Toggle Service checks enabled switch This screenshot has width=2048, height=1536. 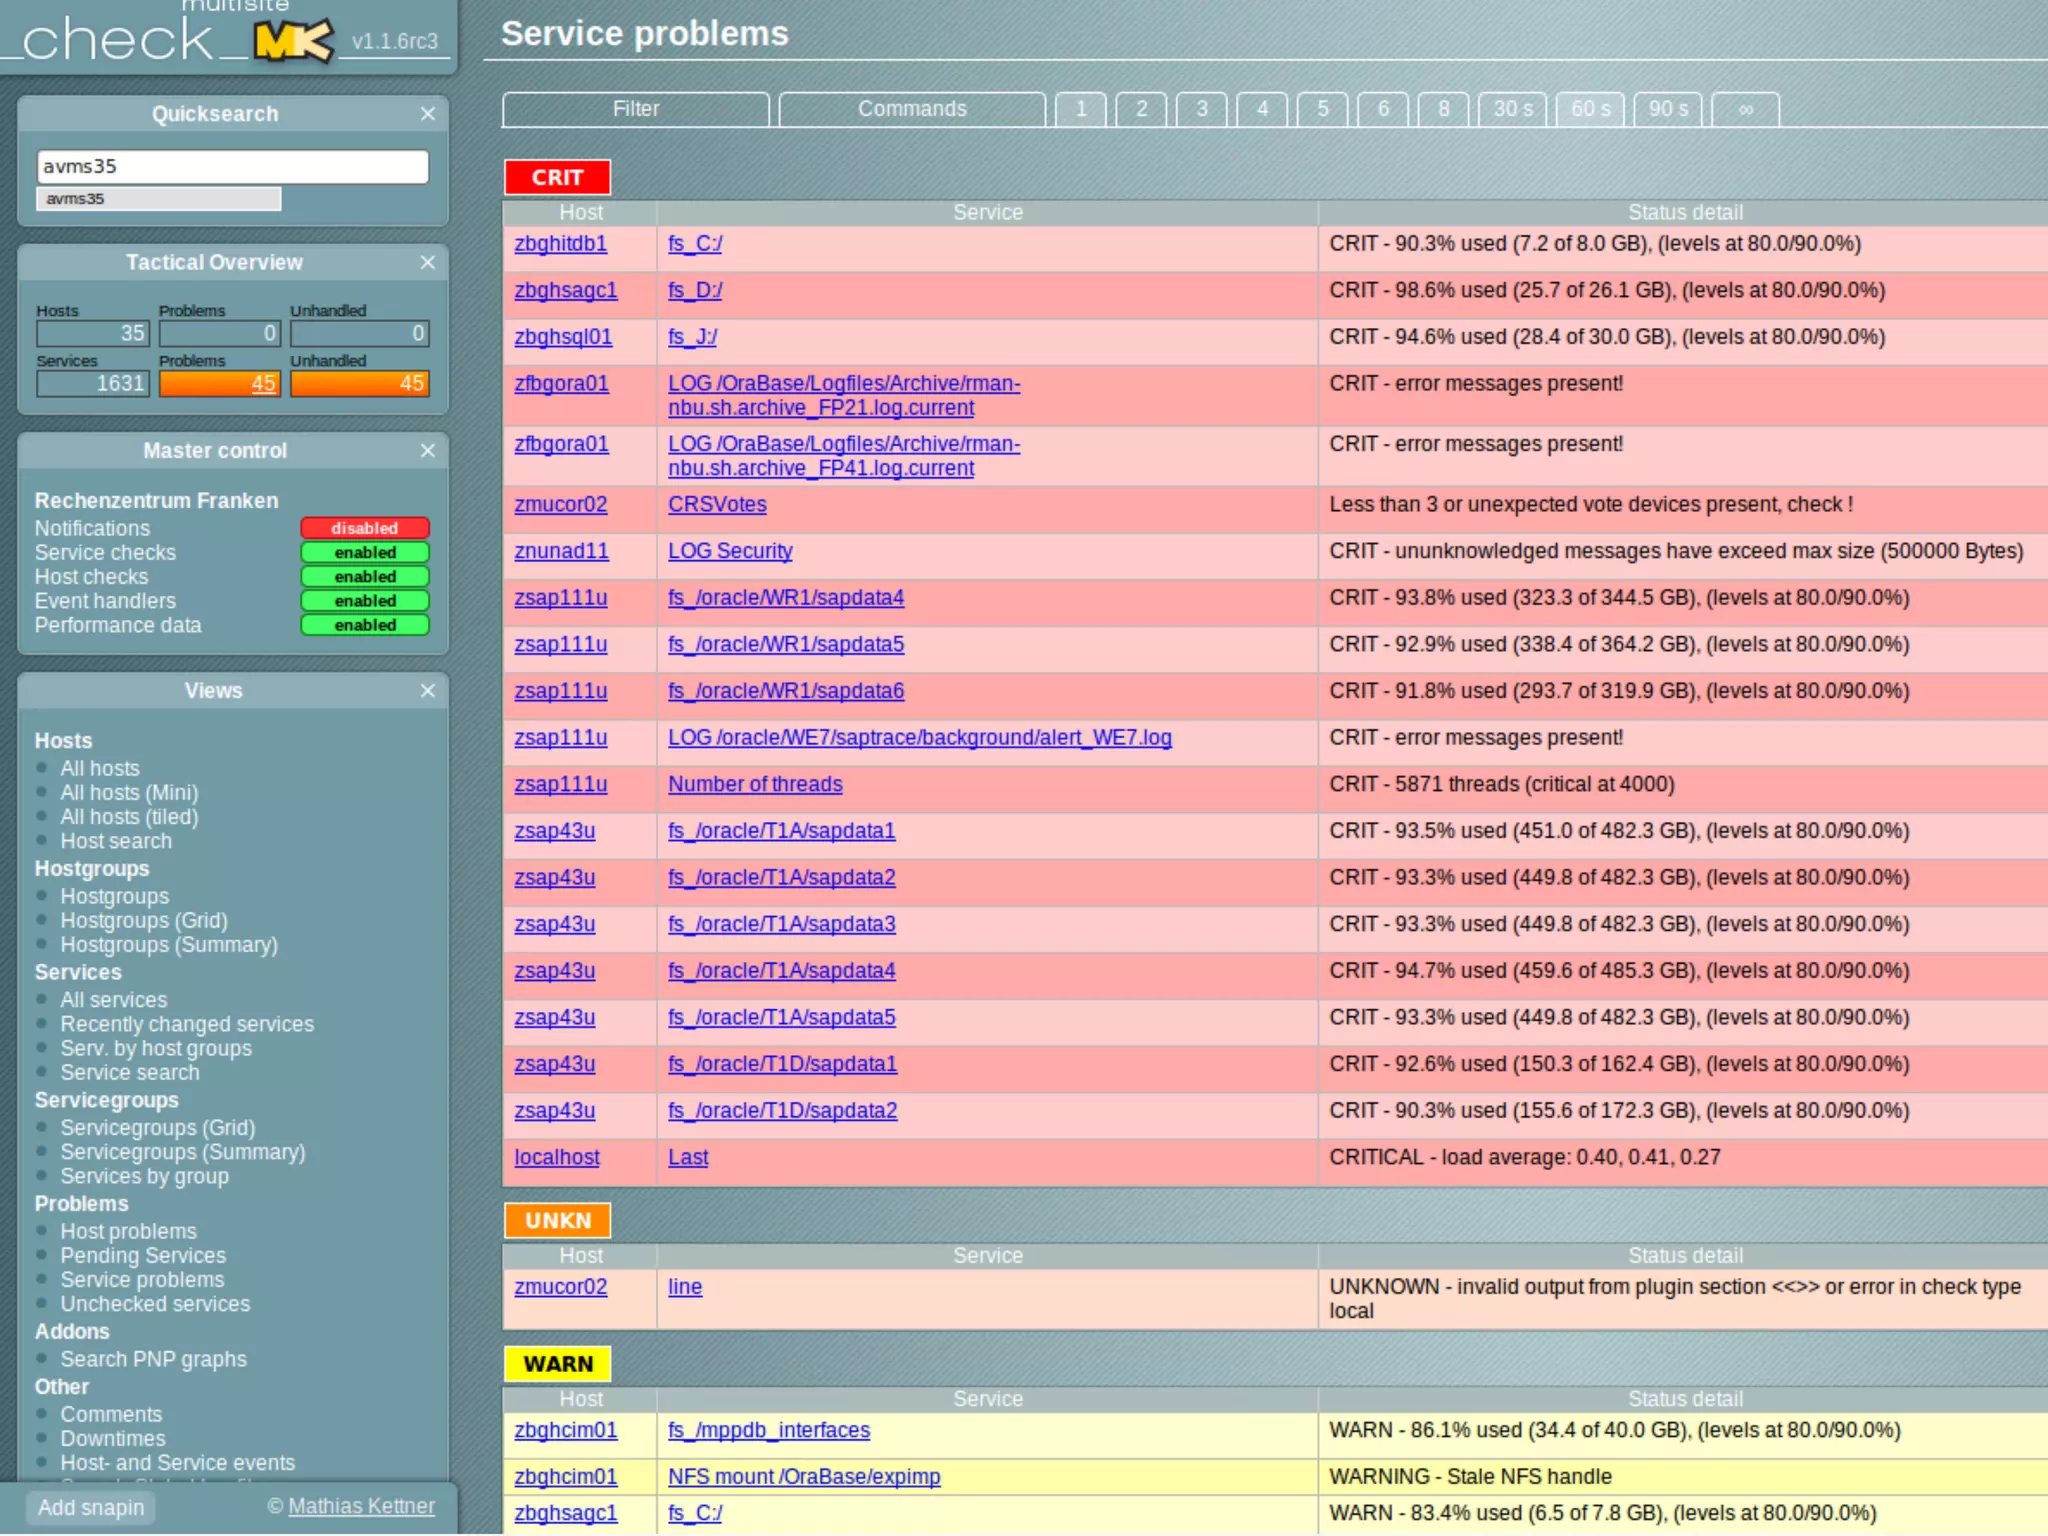coord(365,553)
